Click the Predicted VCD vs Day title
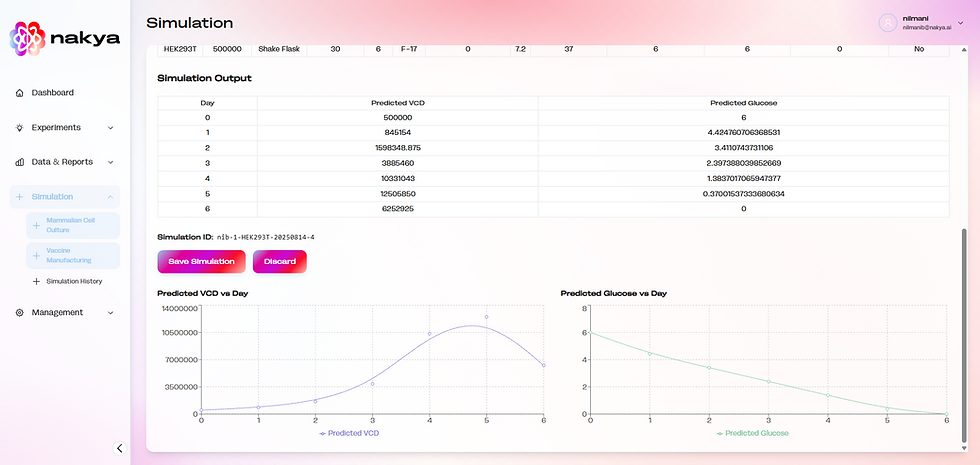This screenshot has width=980, height=465. click(x=202, y=293)
